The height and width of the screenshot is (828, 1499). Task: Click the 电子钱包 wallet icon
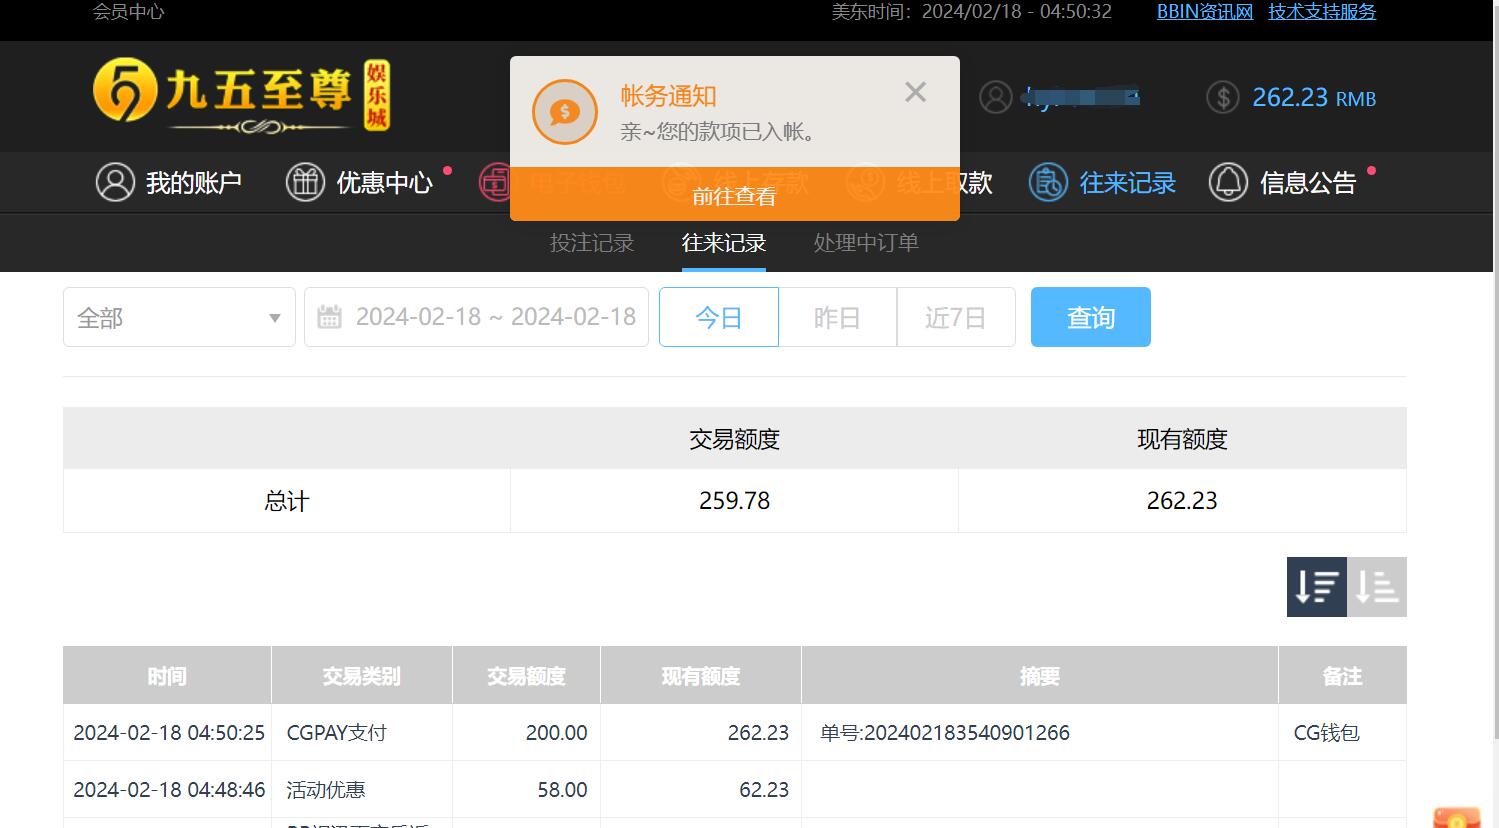pyautogui.click(x=494, y=182)
